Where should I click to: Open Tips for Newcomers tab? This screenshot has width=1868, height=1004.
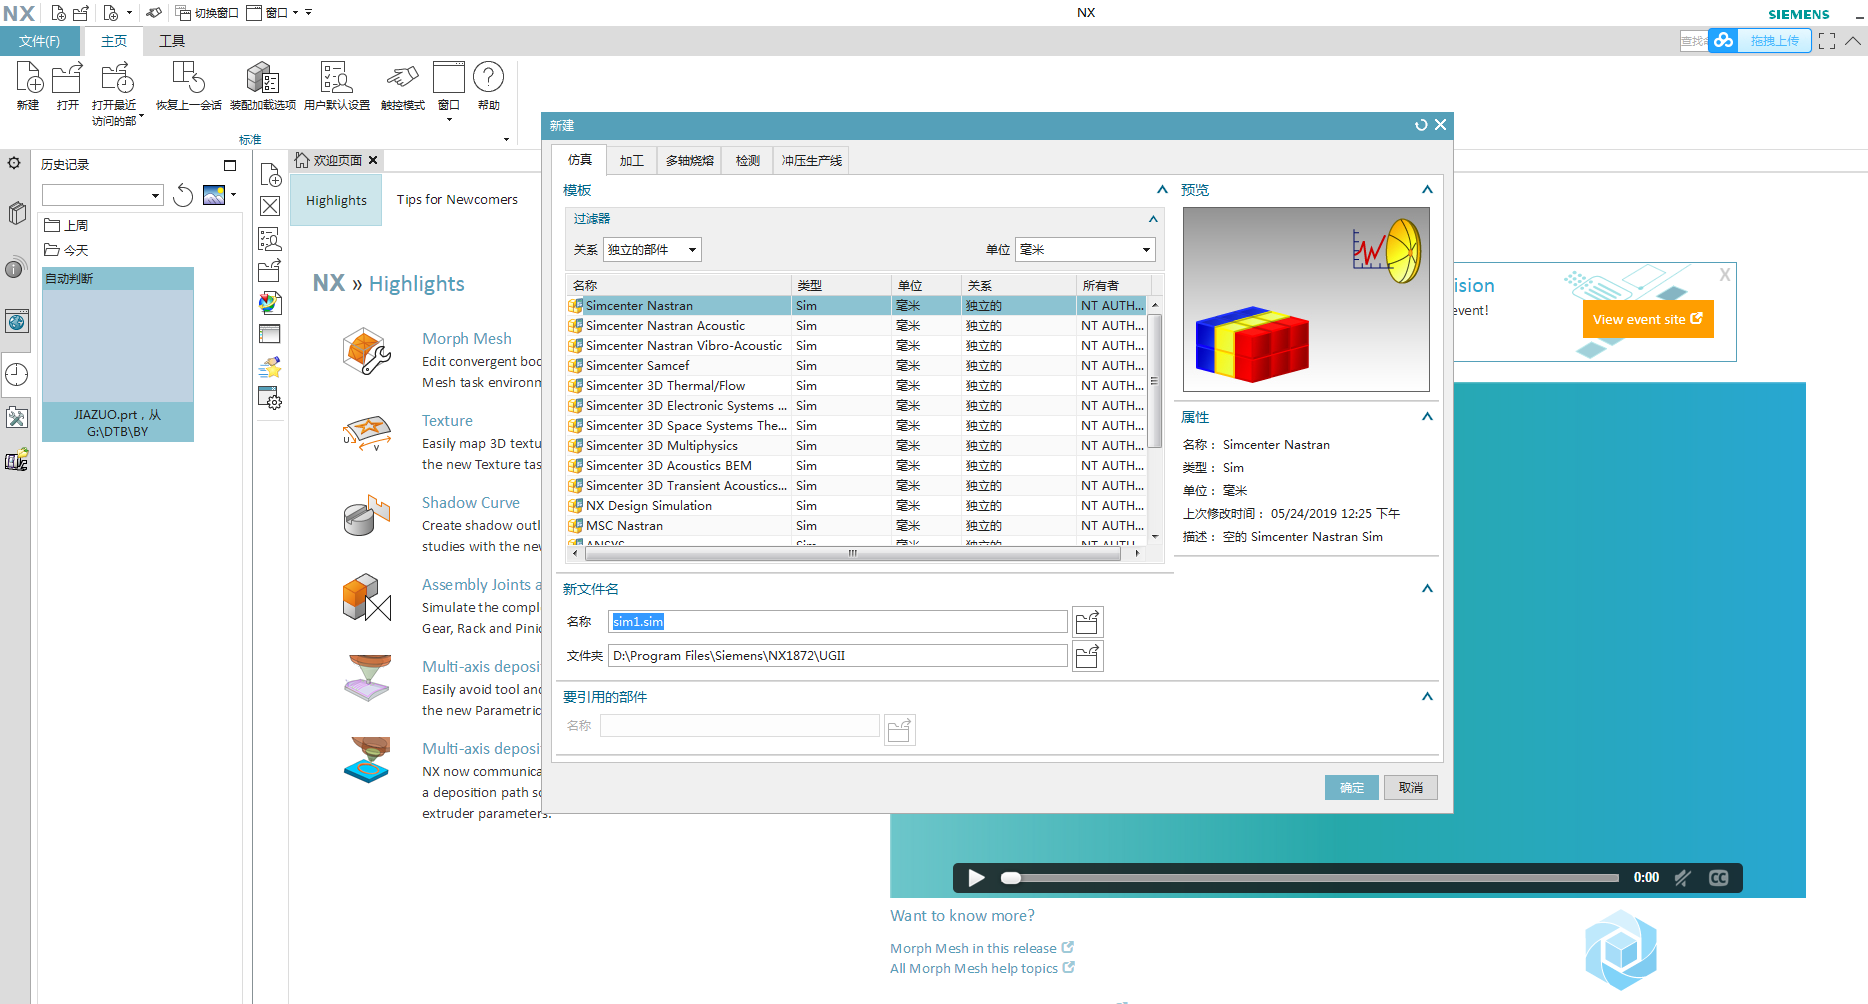point(457,200)
